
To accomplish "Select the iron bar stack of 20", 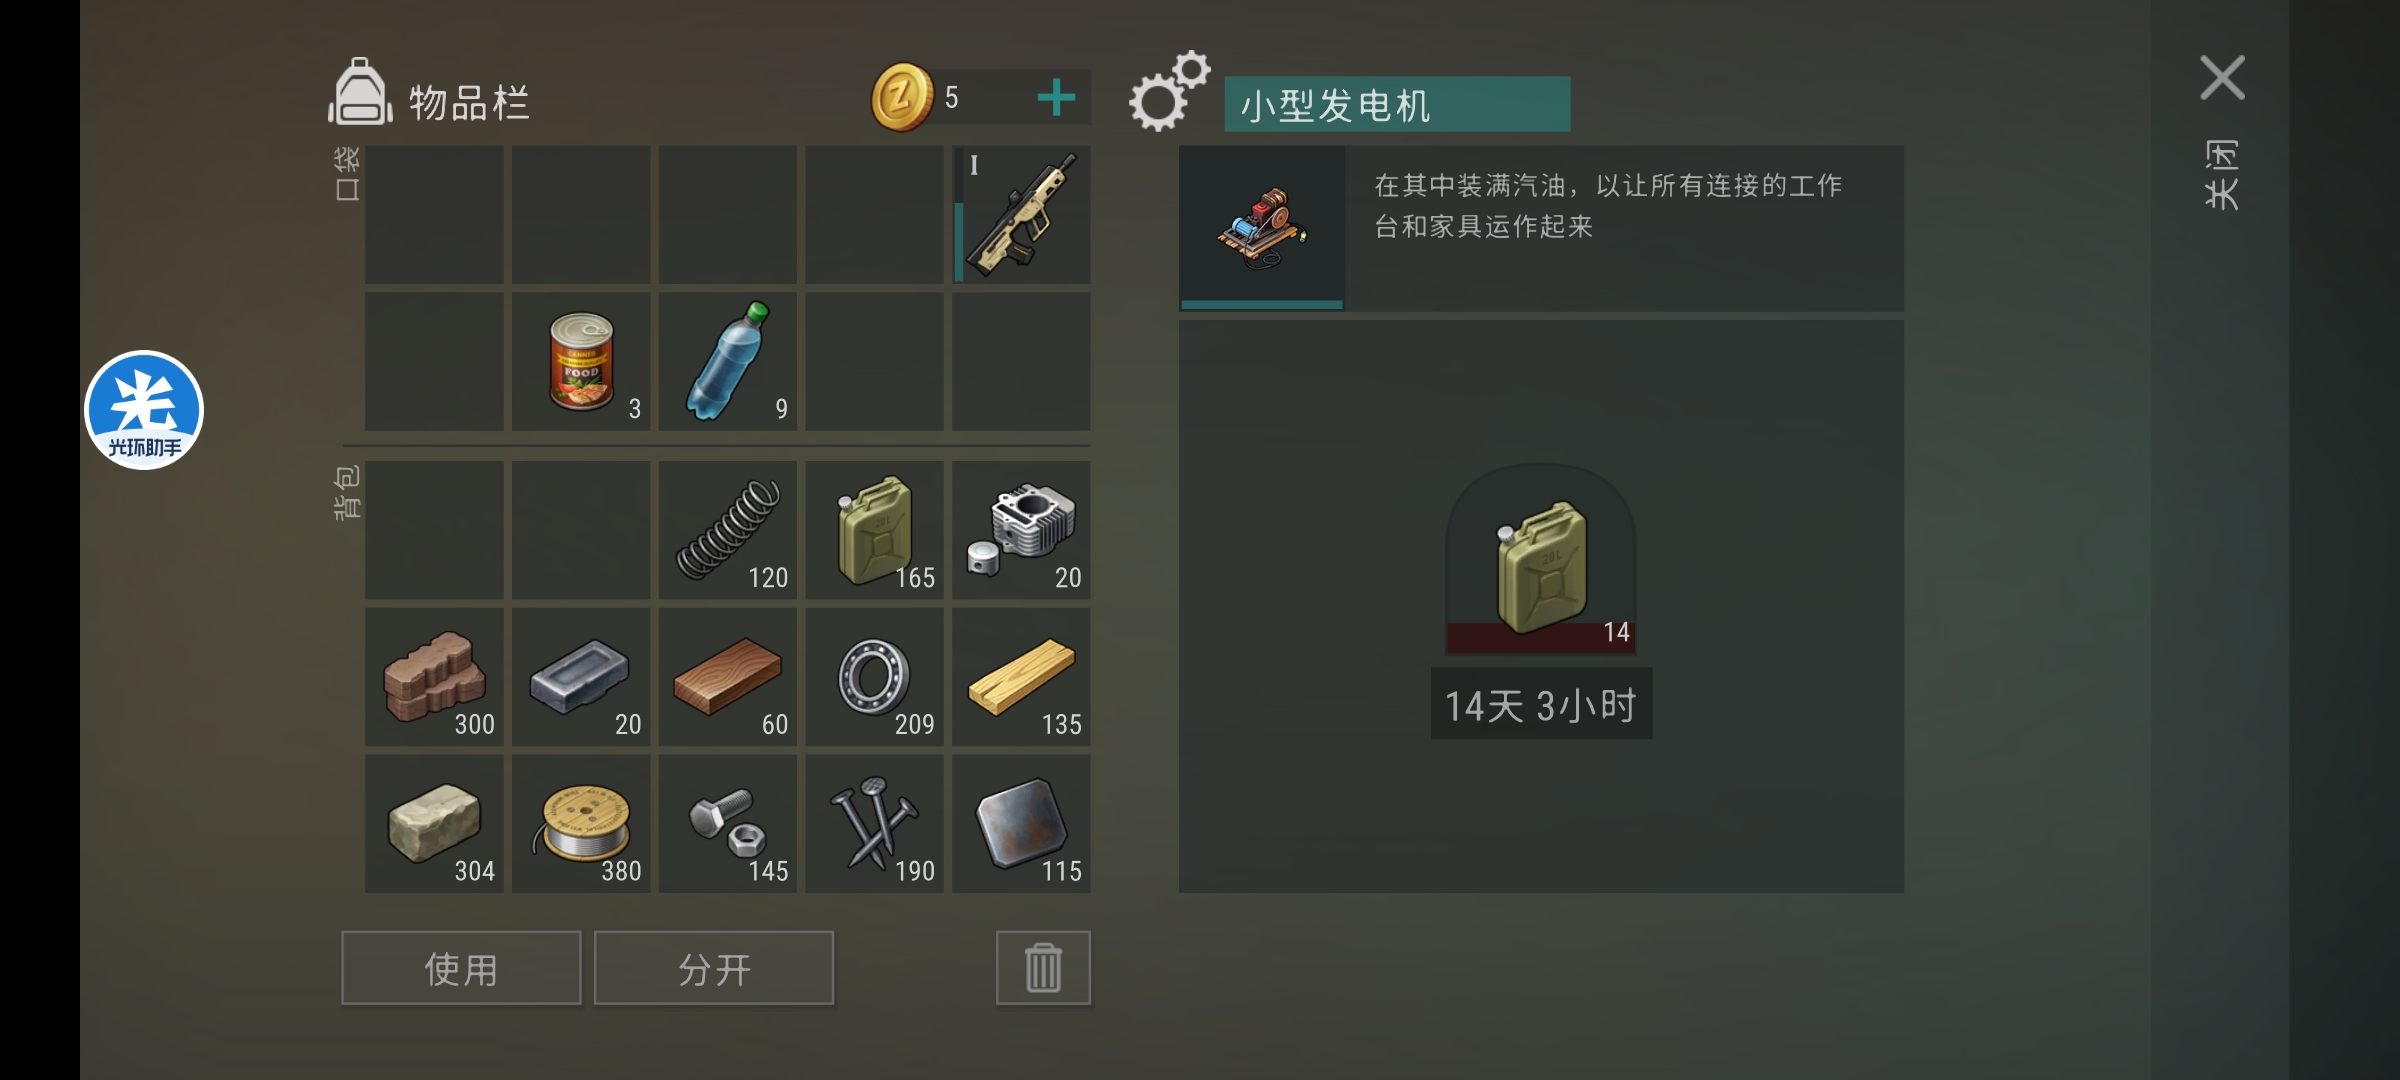I will coord(581,677).
